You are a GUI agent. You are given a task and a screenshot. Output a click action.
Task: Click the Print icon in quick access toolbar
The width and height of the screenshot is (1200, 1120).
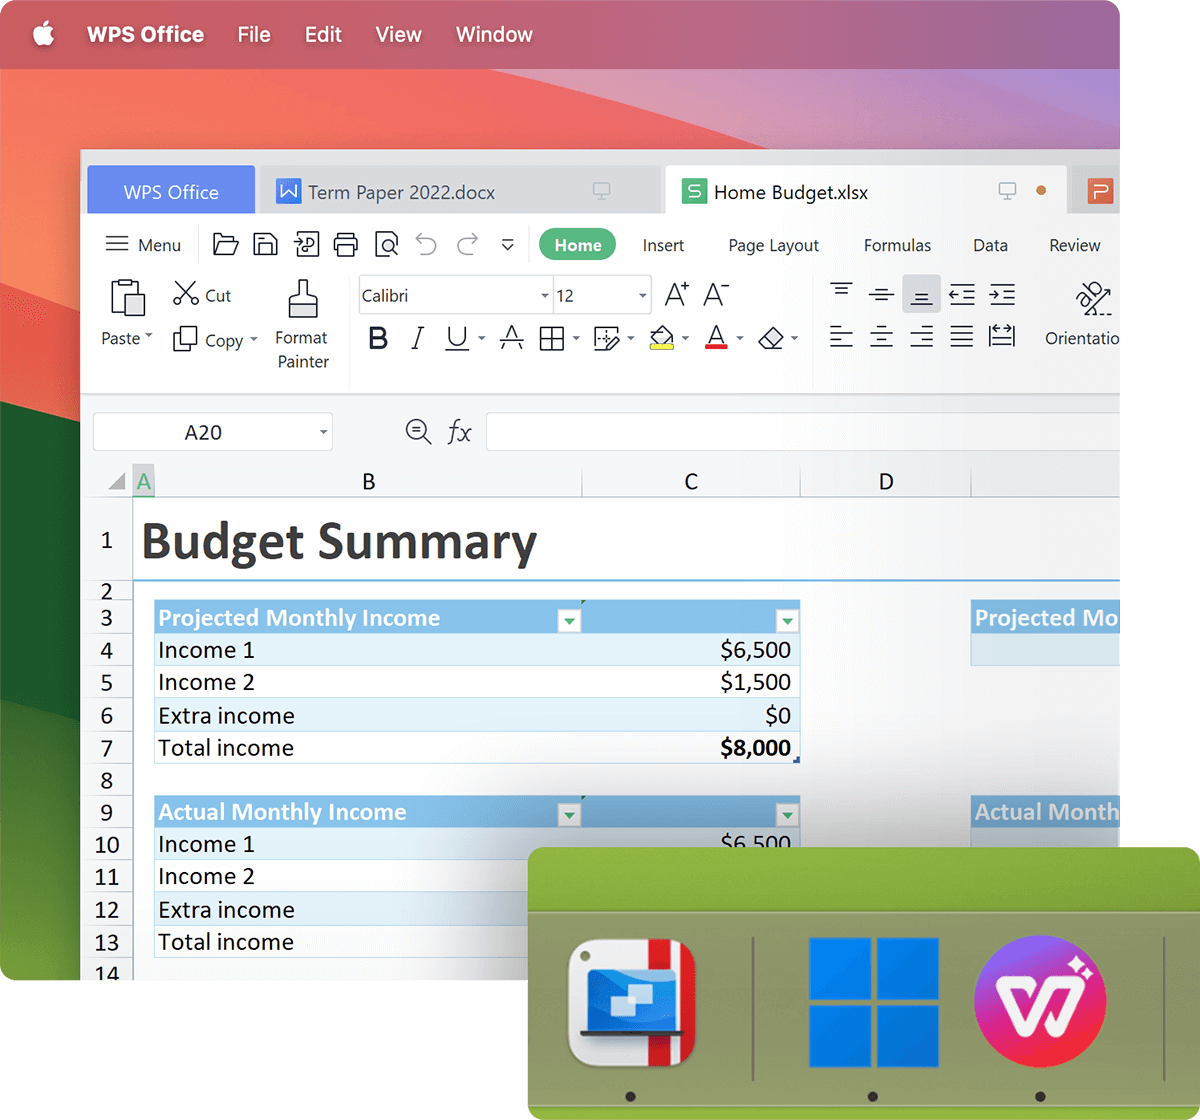pyautogui.click(x=345, y=244)
